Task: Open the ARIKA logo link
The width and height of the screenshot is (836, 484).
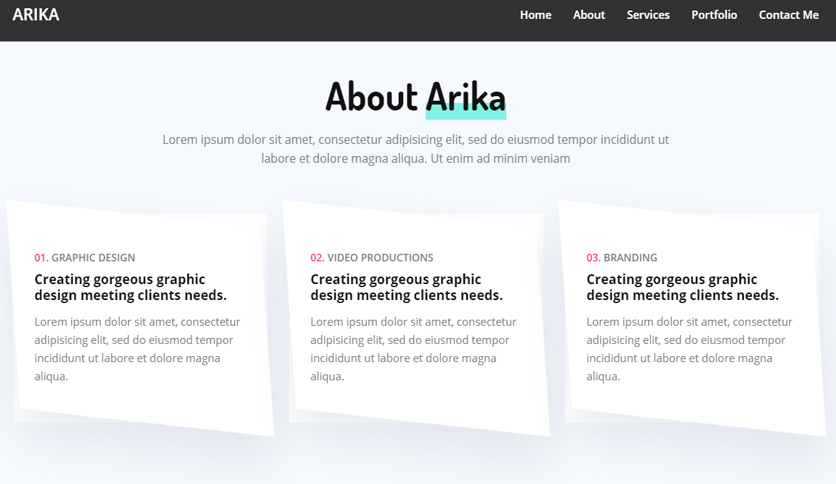Action: (36, 15)
